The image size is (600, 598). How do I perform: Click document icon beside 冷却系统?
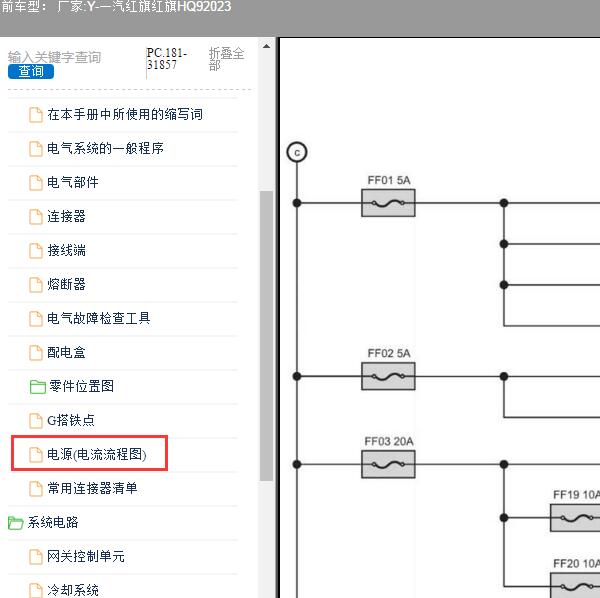pos(36,590)
